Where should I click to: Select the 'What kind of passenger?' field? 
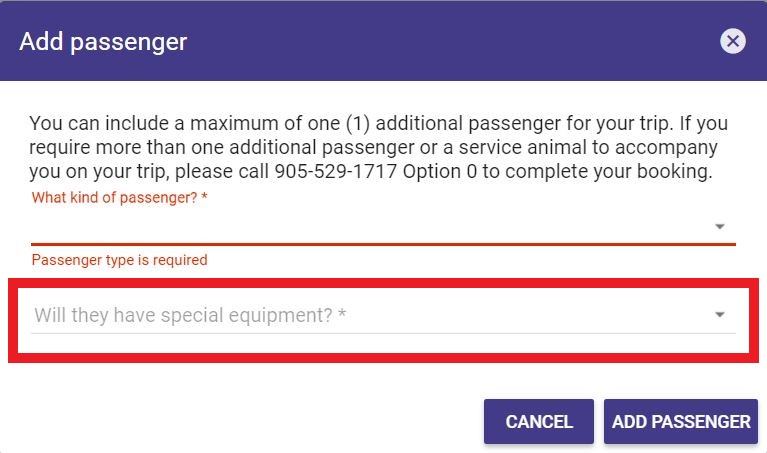click(x=383, y=226)
